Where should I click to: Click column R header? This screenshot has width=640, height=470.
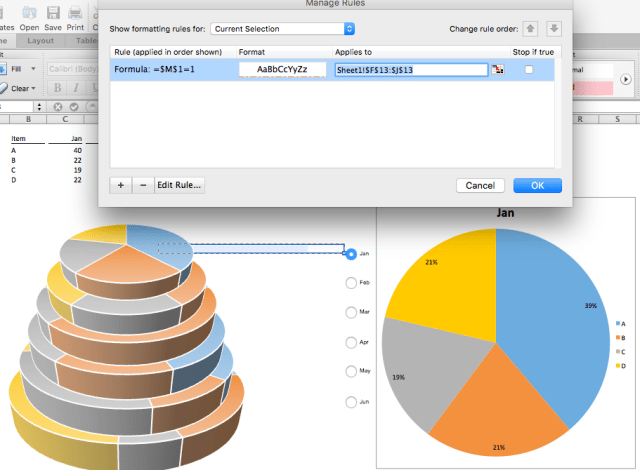point(580,119)
